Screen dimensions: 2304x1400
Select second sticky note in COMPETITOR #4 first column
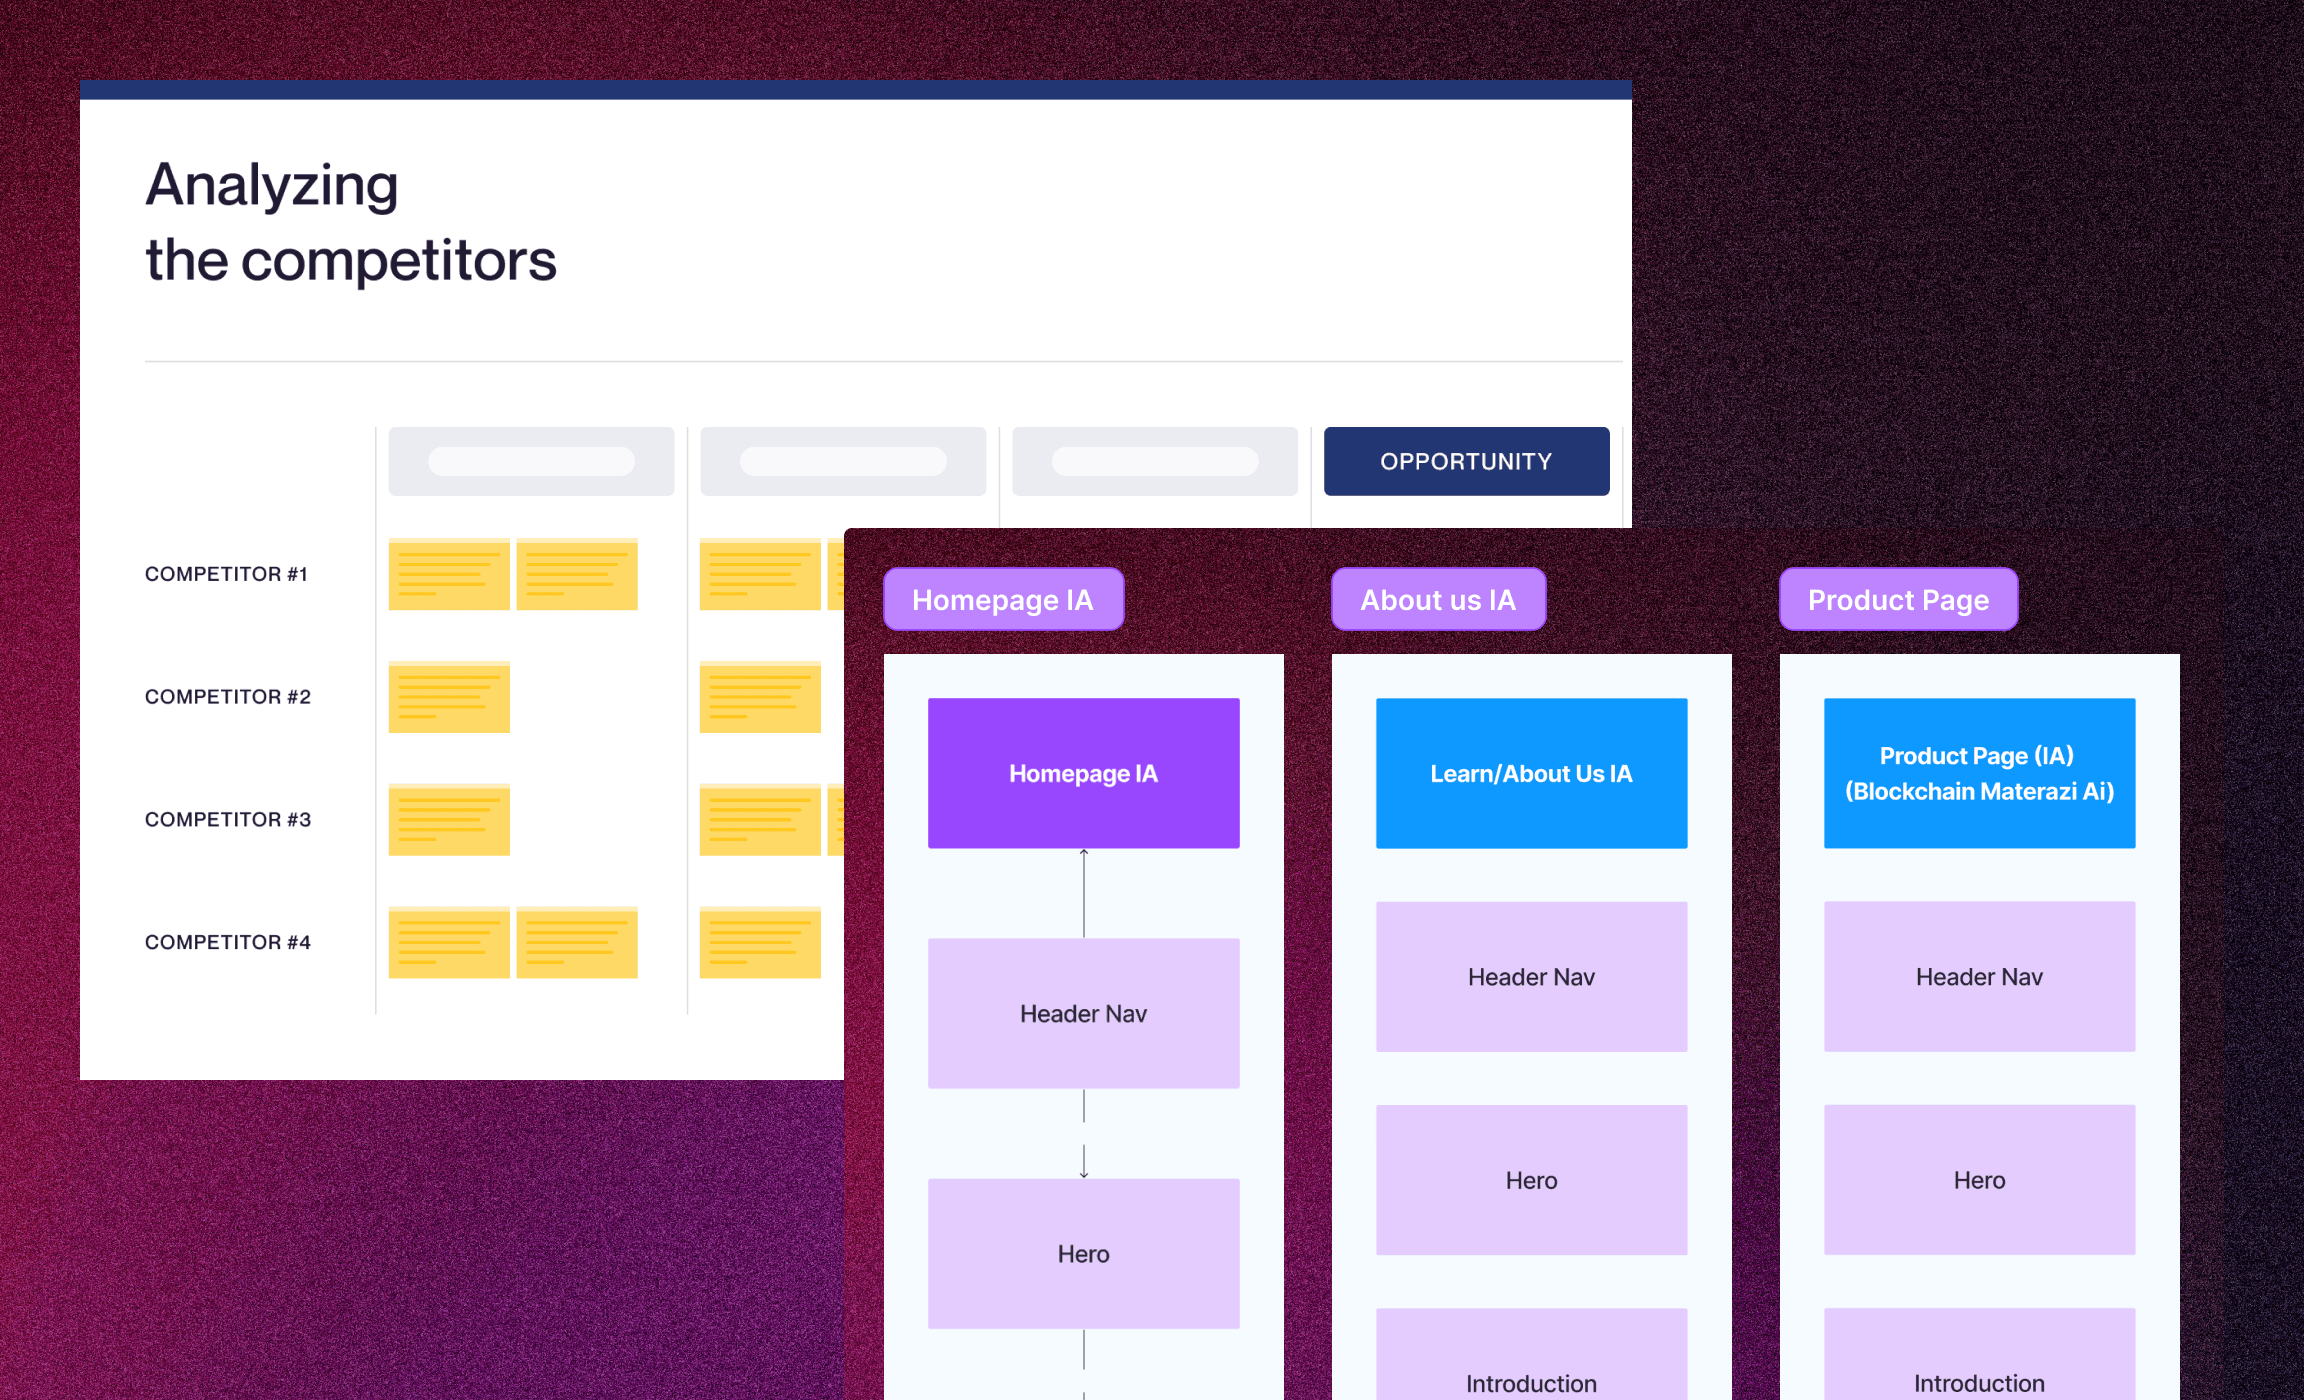[x=577, y=942]
